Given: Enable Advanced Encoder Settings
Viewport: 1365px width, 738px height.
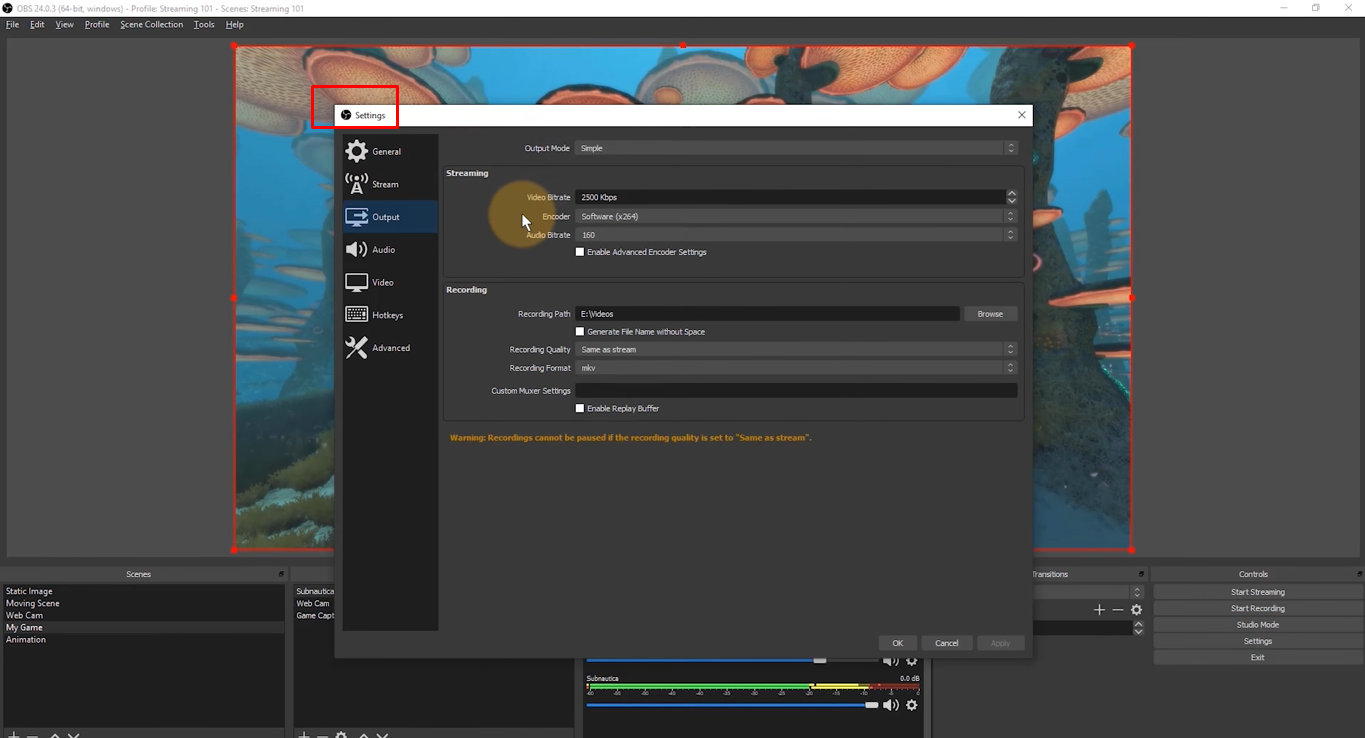Looking at the screenshot, I should click(x=579, y=252).
